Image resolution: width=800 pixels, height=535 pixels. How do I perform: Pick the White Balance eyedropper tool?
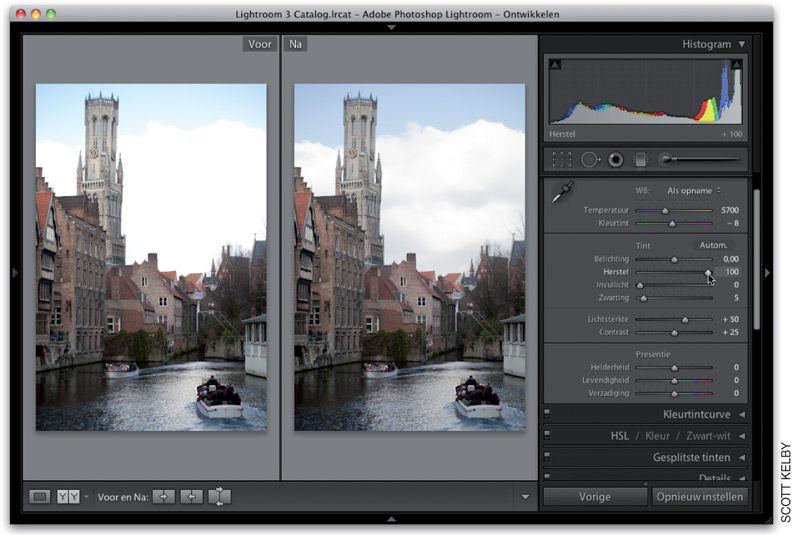click(563, 193)
